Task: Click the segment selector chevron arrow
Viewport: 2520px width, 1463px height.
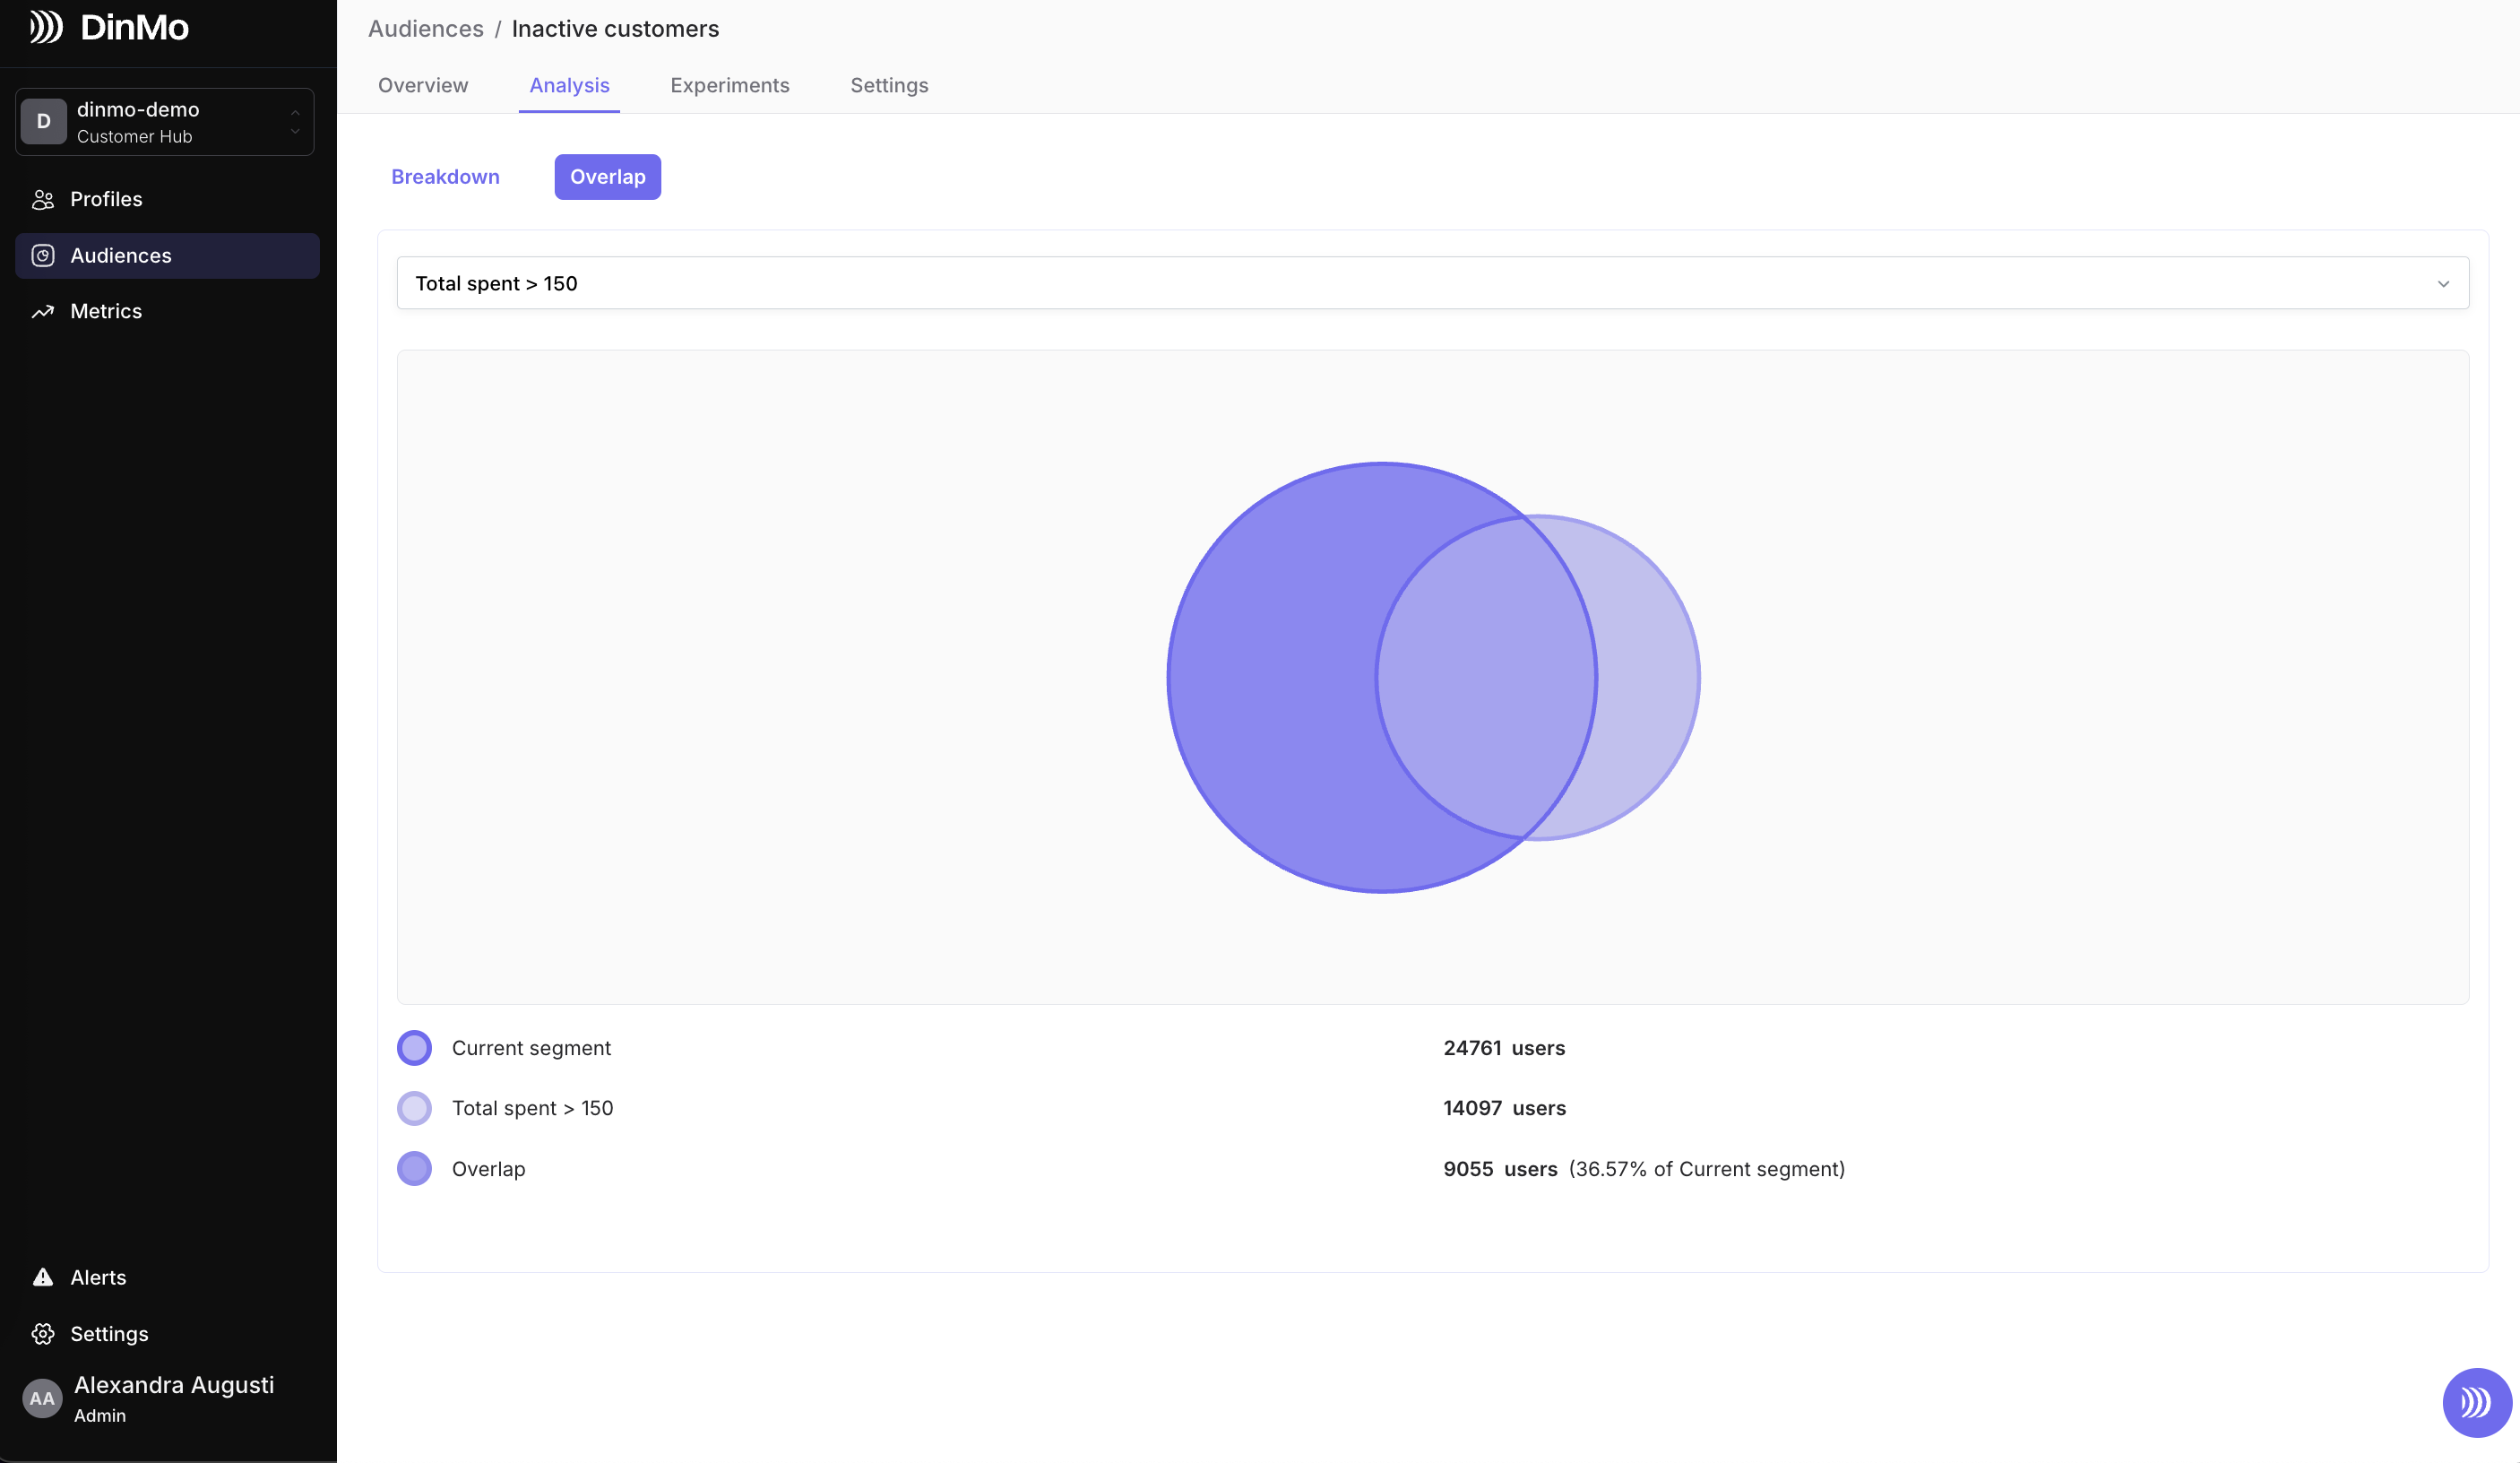Action: (x=2443, y=284)
